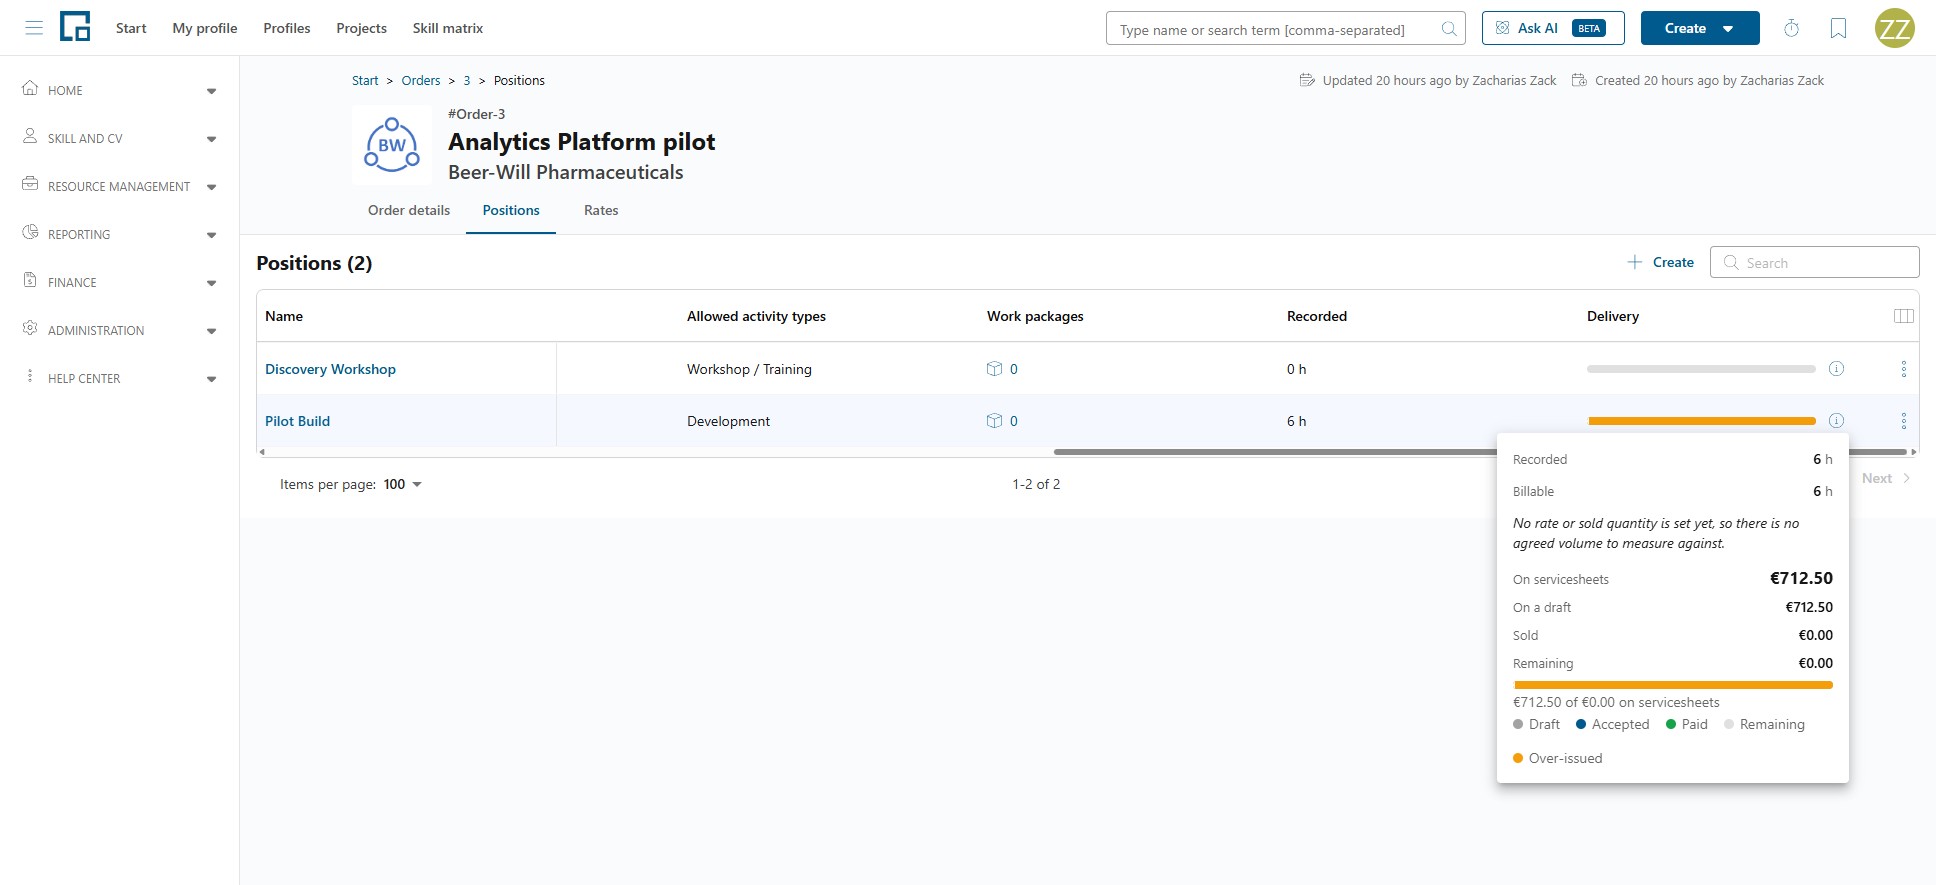Viewport: 1936px width, 885px height.
Task: Open the Discovery Workshop position link
Action: [330, 369]
